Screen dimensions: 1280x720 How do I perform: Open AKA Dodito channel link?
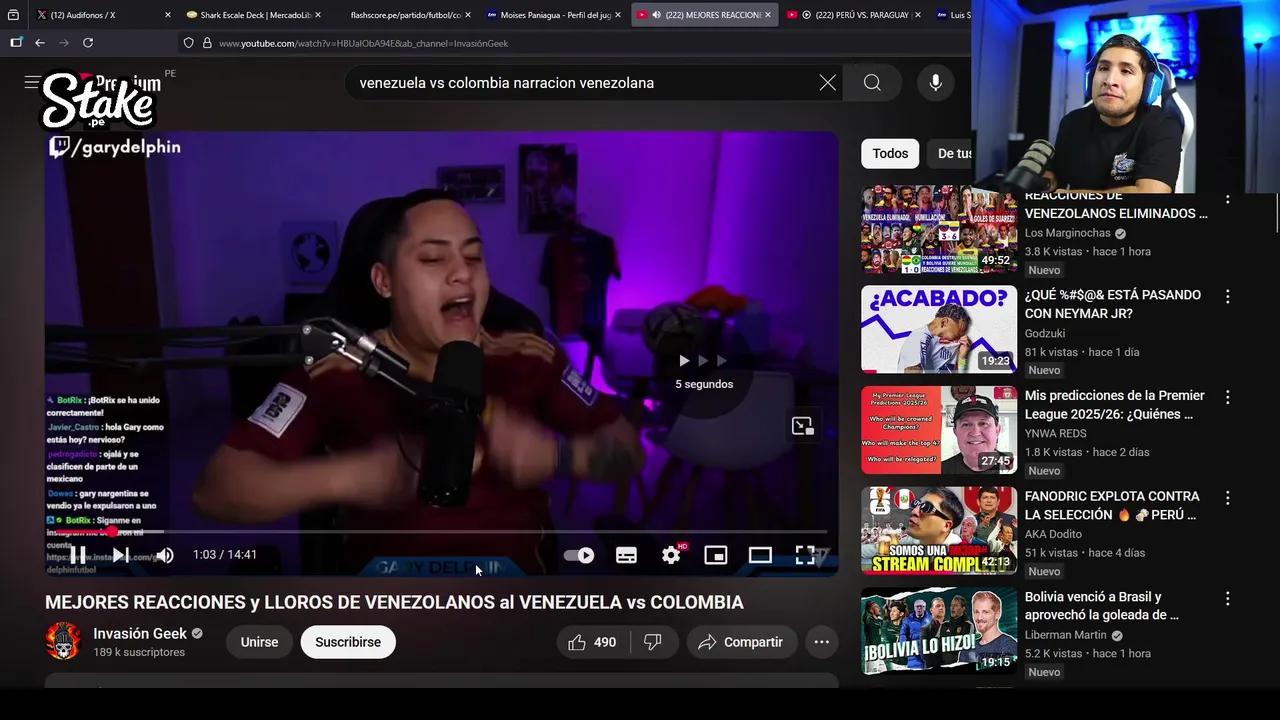click(1053, 534)
